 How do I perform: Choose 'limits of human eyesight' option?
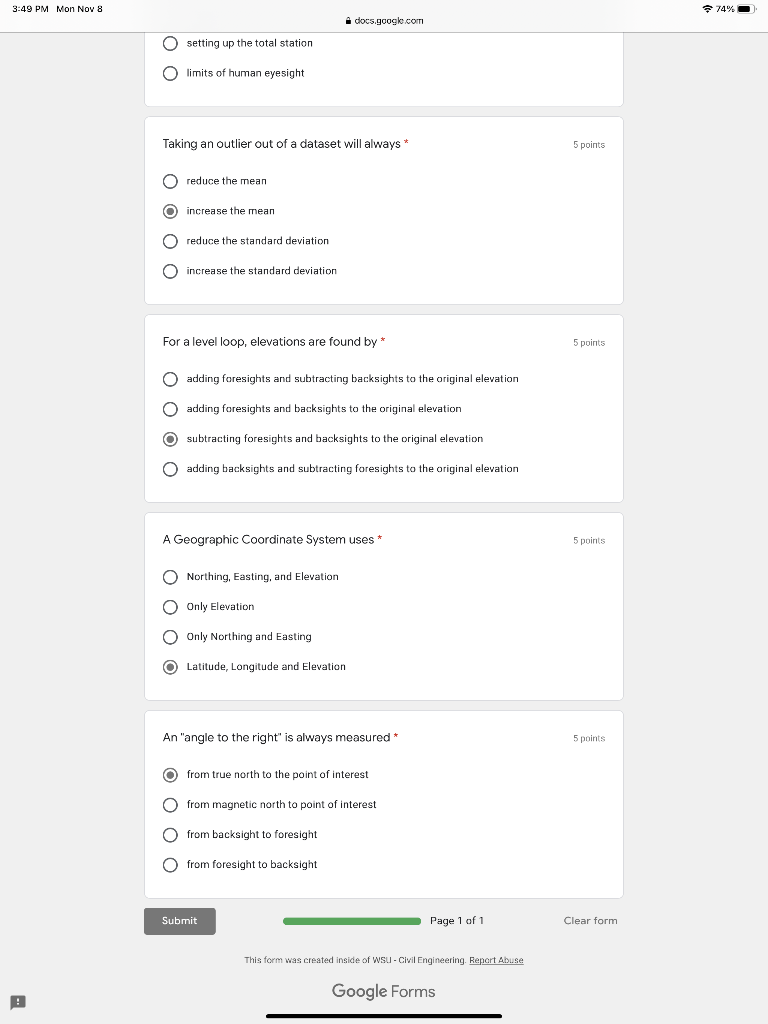pos(170,73)
